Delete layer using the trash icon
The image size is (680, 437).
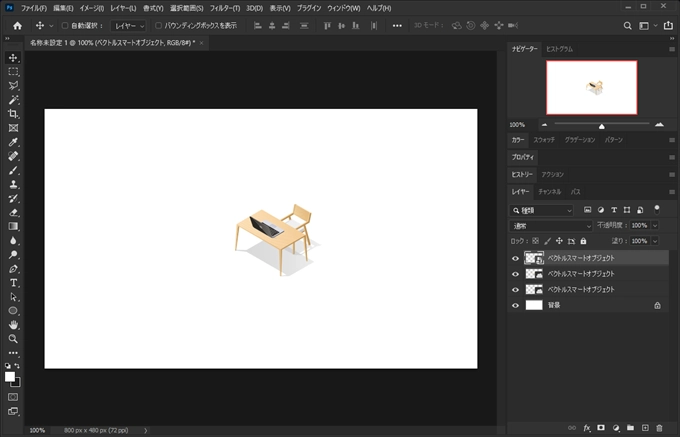(x=659, y=427)
